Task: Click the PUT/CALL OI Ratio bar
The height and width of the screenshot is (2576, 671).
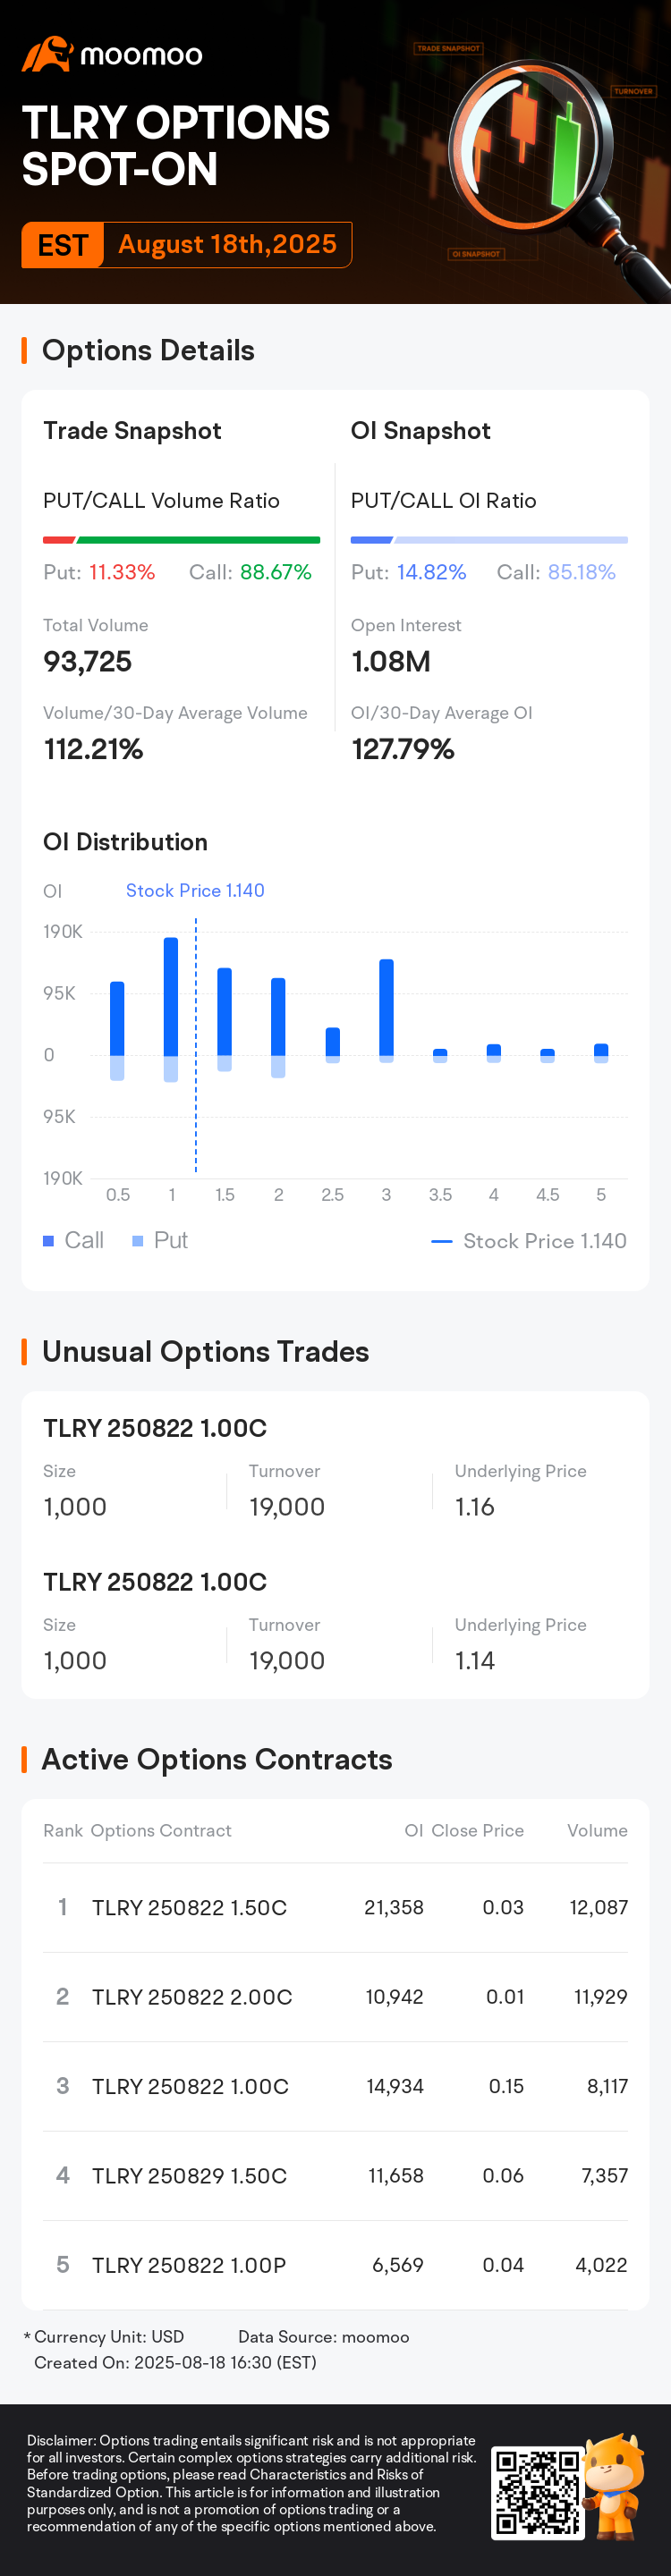Action: coord(489,540)
